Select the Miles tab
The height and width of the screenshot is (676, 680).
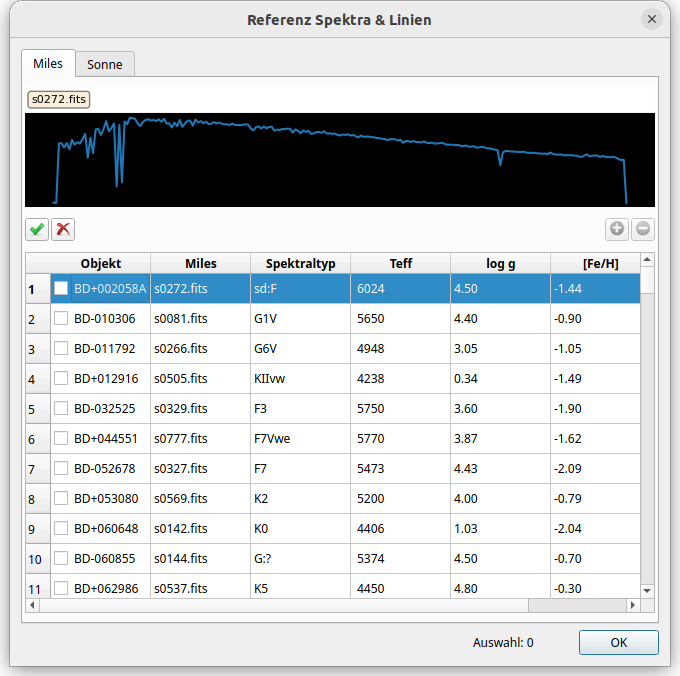48,63
